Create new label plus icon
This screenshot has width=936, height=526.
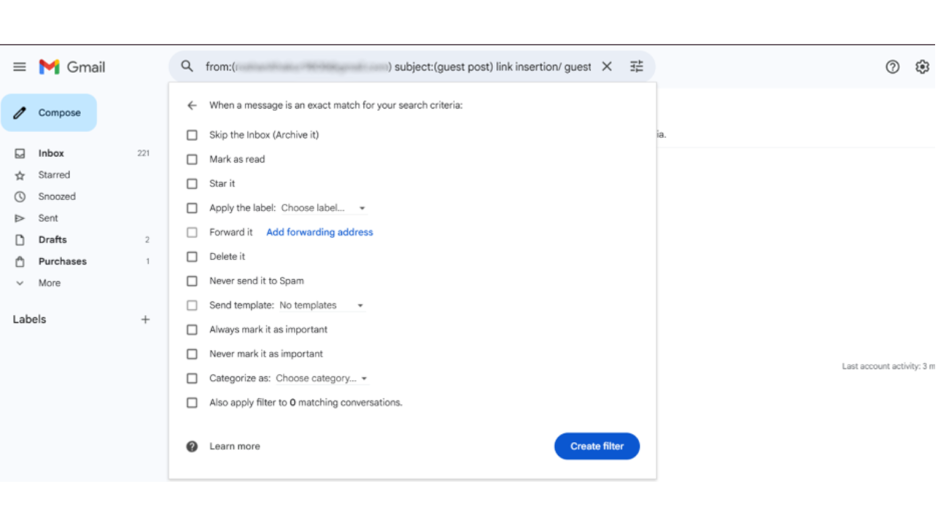(145, 319)
